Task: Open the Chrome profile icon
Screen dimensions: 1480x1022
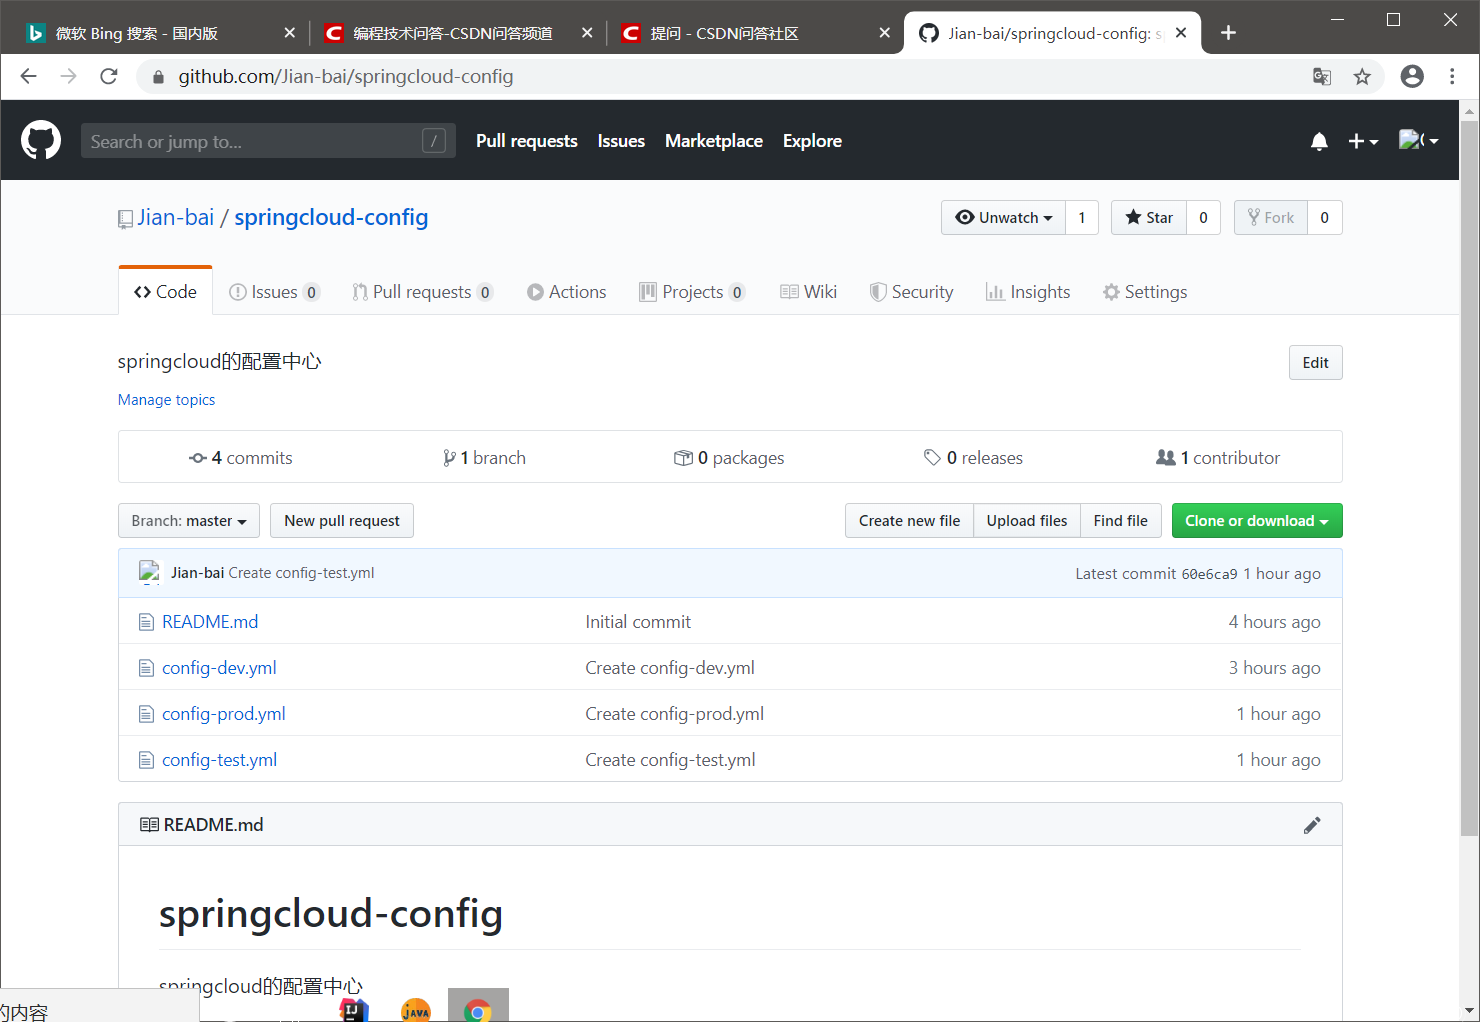Action: point(1412,76)
